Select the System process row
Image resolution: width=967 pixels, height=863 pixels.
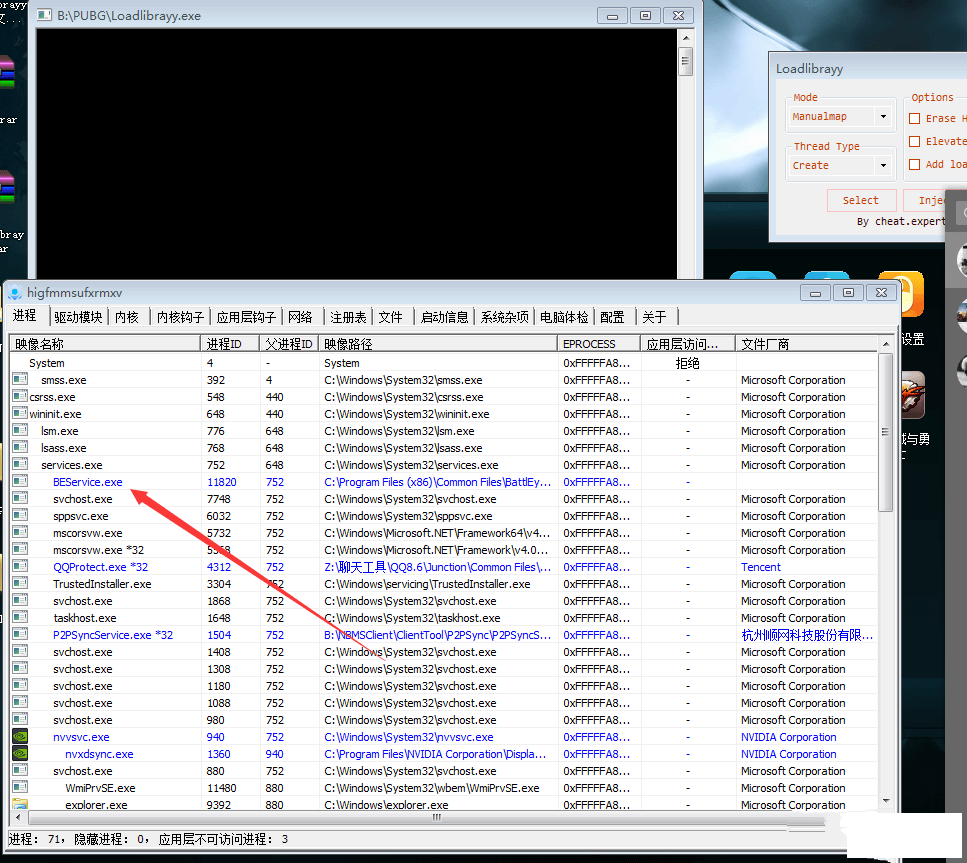pyautogui.click(x=443, y=363)
